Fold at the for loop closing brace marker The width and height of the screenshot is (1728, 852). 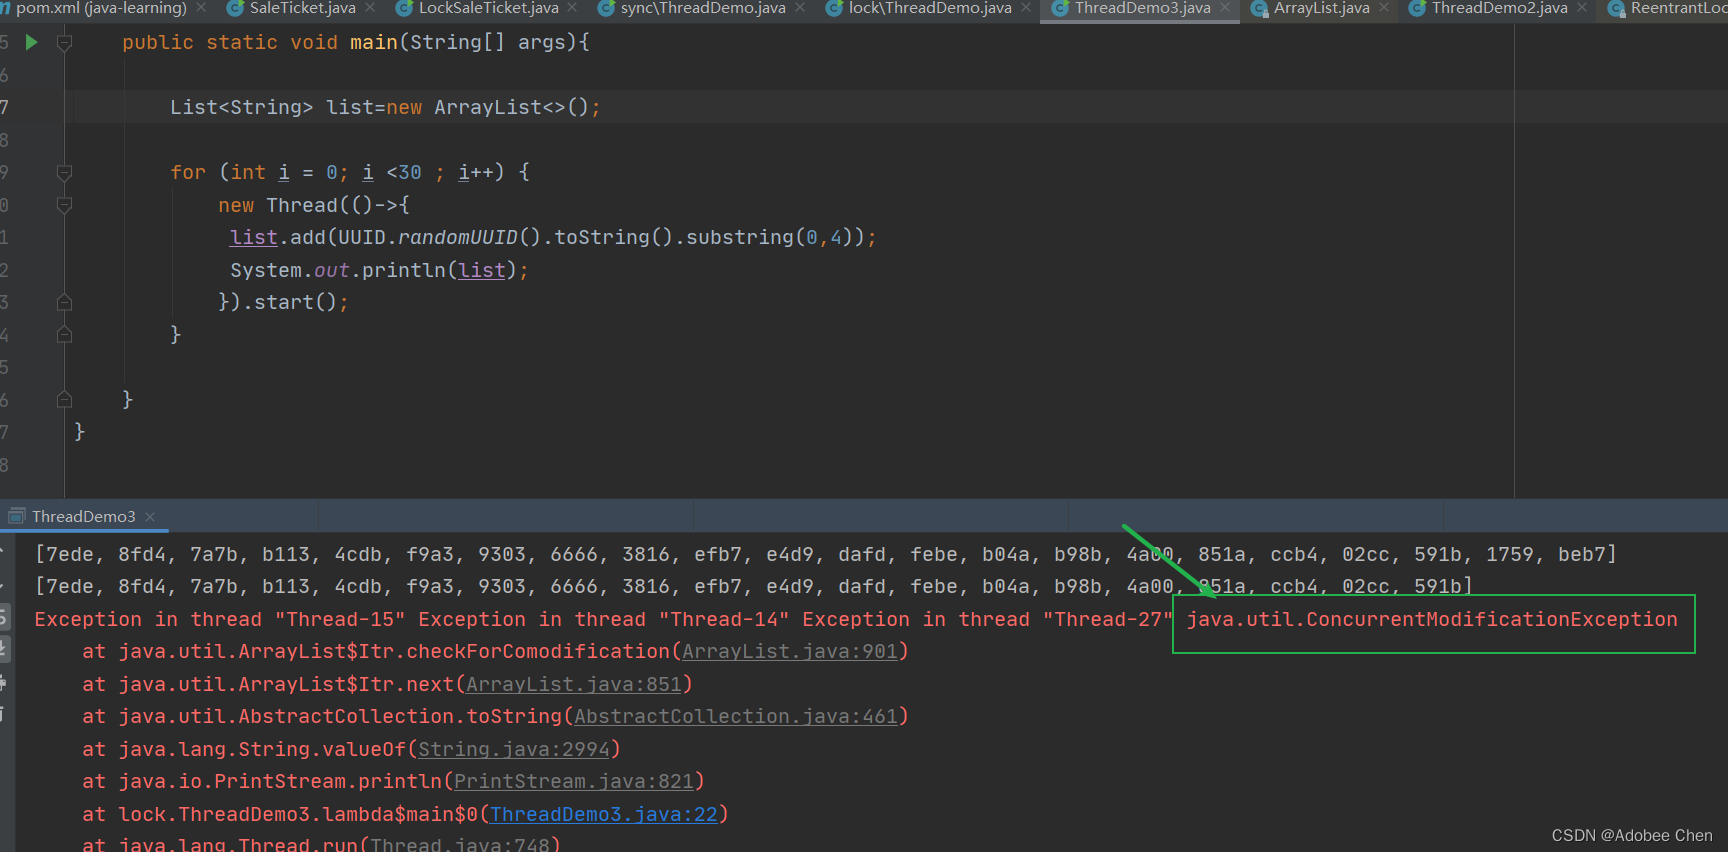pos(64,334)
